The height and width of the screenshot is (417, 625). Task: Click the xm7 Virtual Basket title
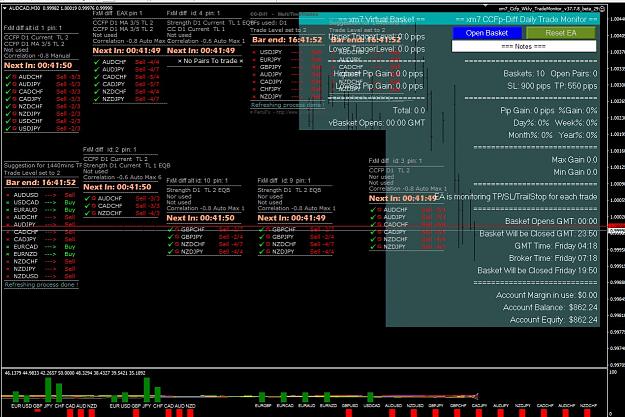[381, 19]
